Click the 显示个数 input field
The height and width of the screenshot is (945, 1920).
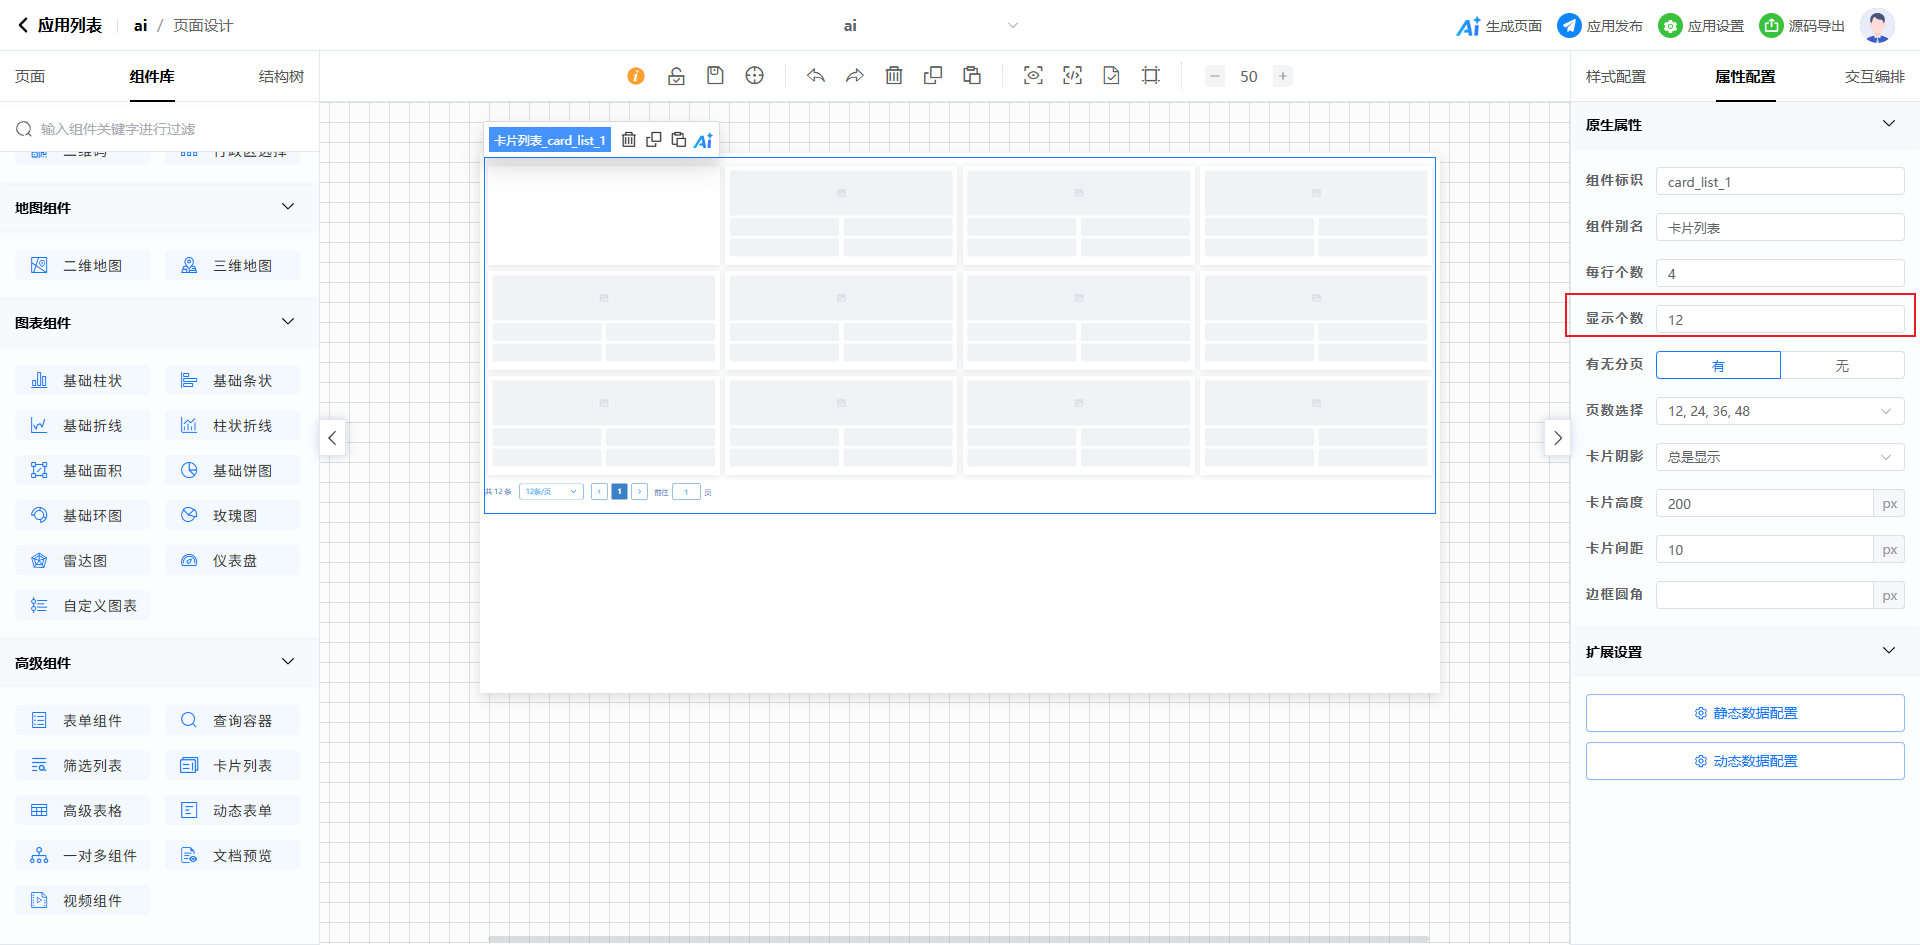(x=1780, y=319)
